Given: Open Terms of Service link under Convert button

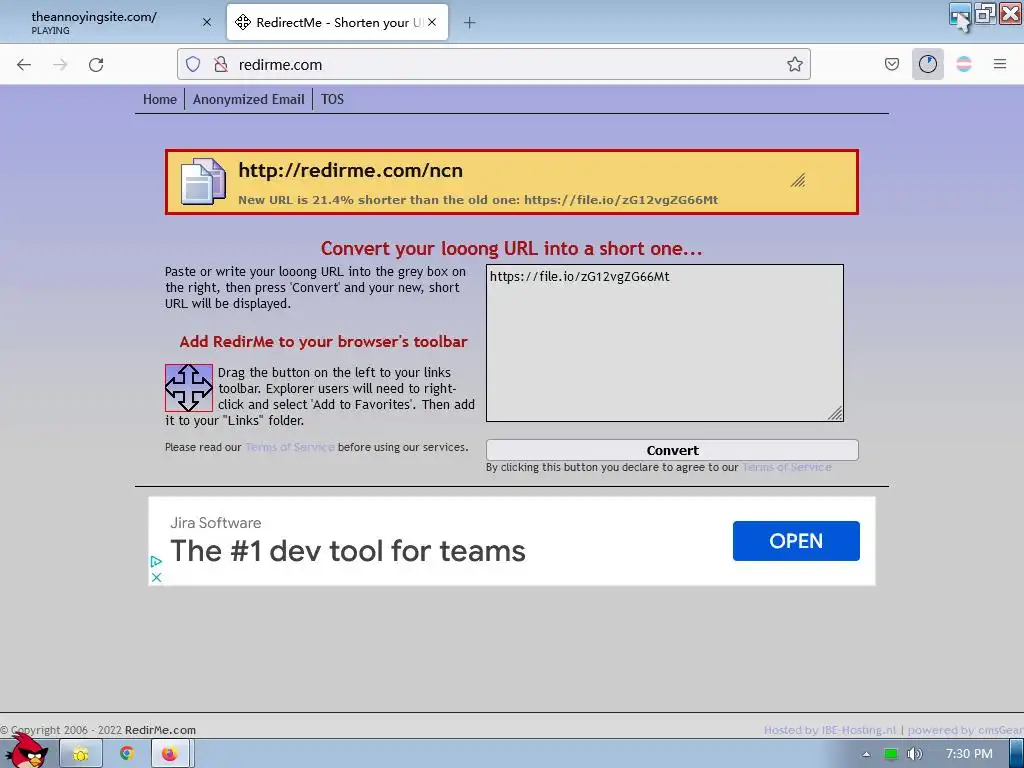Looking at the screenshot, I should tap(786, 468).
